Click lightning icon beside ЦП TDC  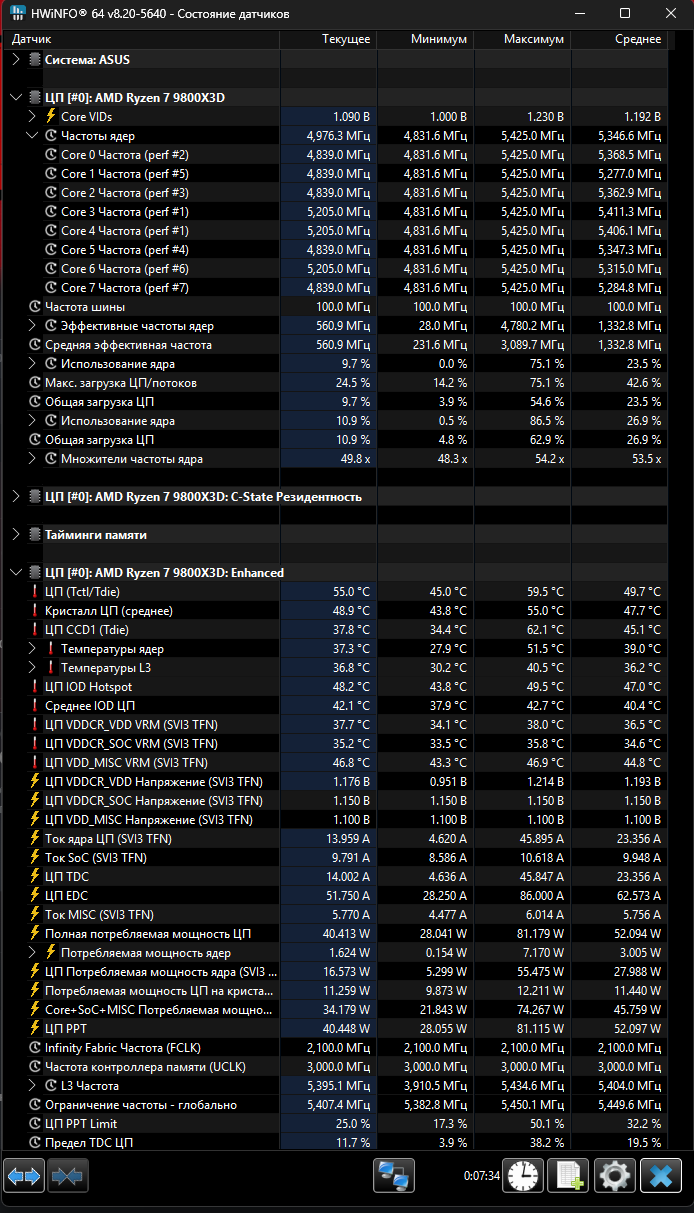tap(35, 877)
